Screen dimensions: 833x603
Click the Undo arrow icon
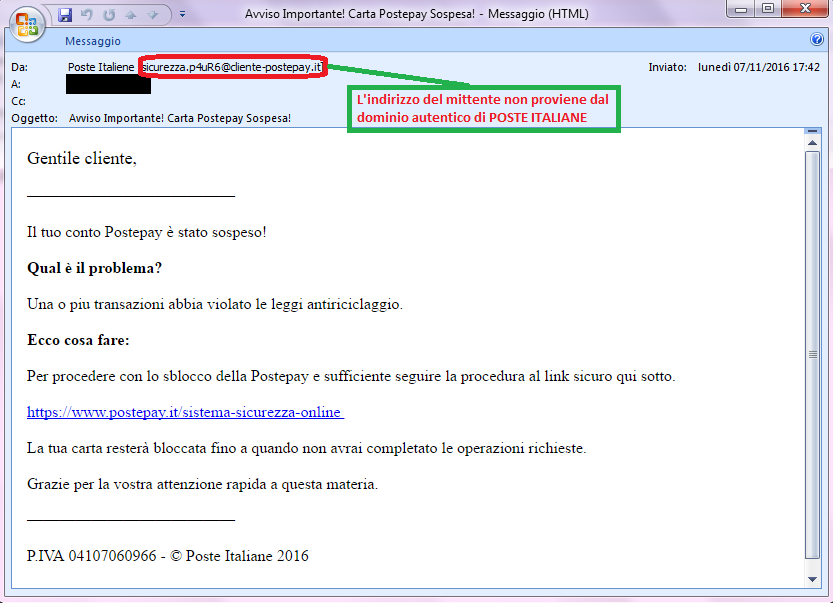click(87, 15)
